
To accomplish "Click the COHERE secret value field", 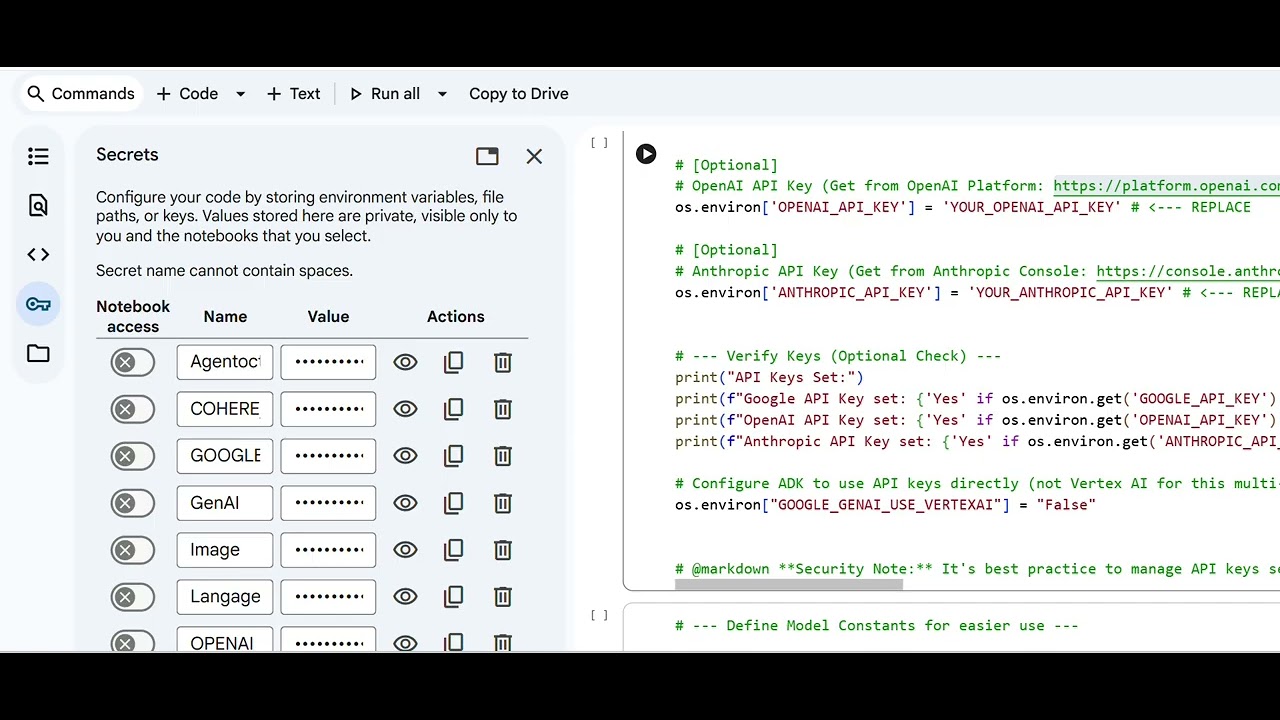I will click(328, 409).
